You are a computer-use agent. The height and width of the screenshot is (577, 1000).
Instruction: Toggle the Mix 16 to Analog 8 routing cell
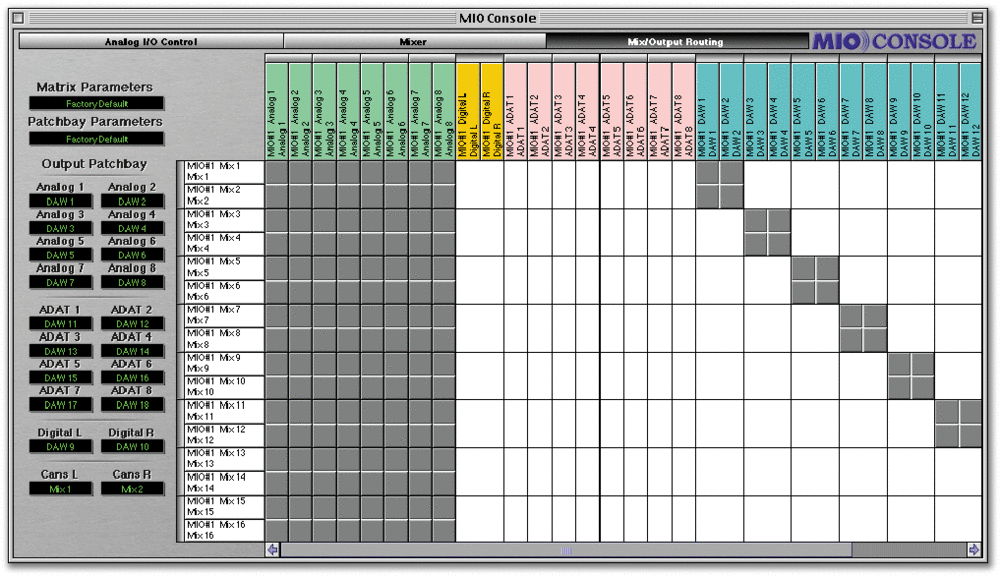click(445, 531)
